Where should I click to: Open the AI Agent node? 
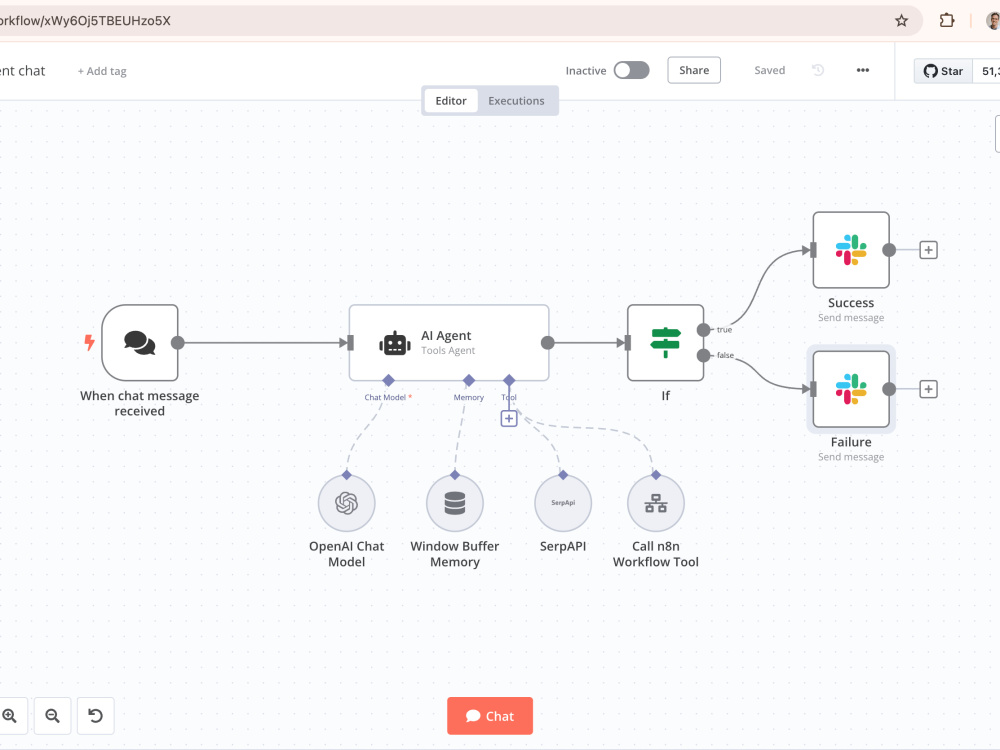tap(448, 342)
